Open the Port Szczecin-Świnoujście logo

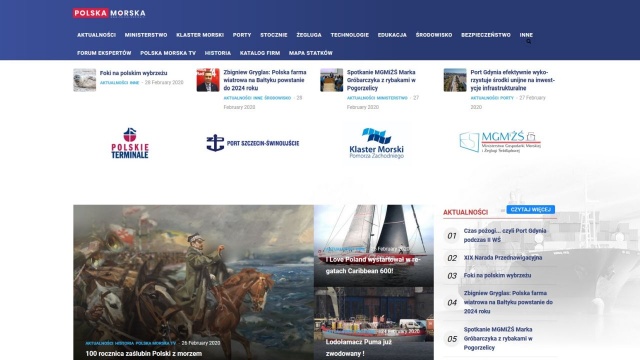coord(253,143)
